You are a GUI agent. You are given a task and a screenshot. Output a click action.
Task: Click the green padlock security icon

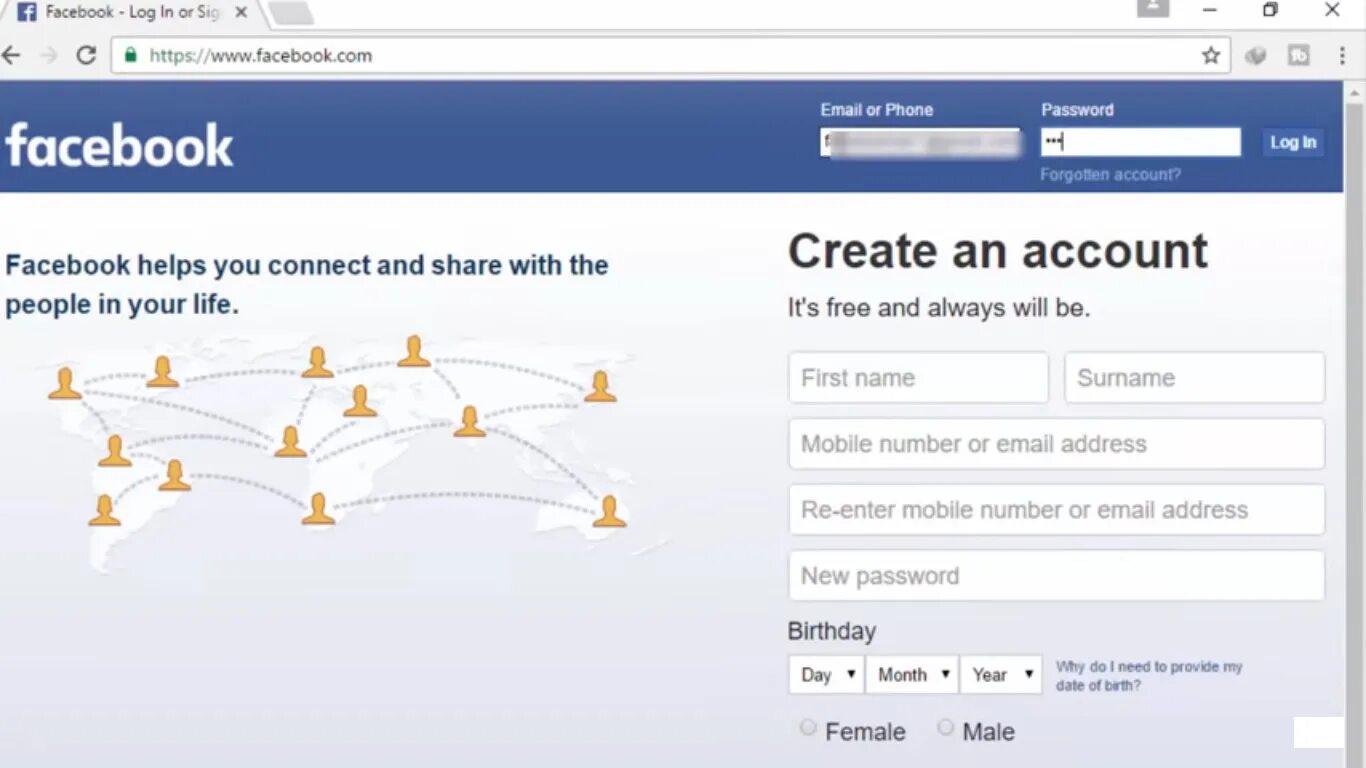pos(130,55)
